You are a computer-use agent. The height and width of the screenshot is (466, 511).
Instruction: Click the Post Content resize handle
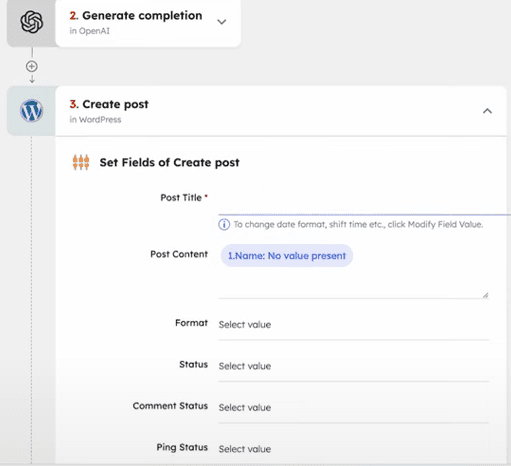point(485,295)
